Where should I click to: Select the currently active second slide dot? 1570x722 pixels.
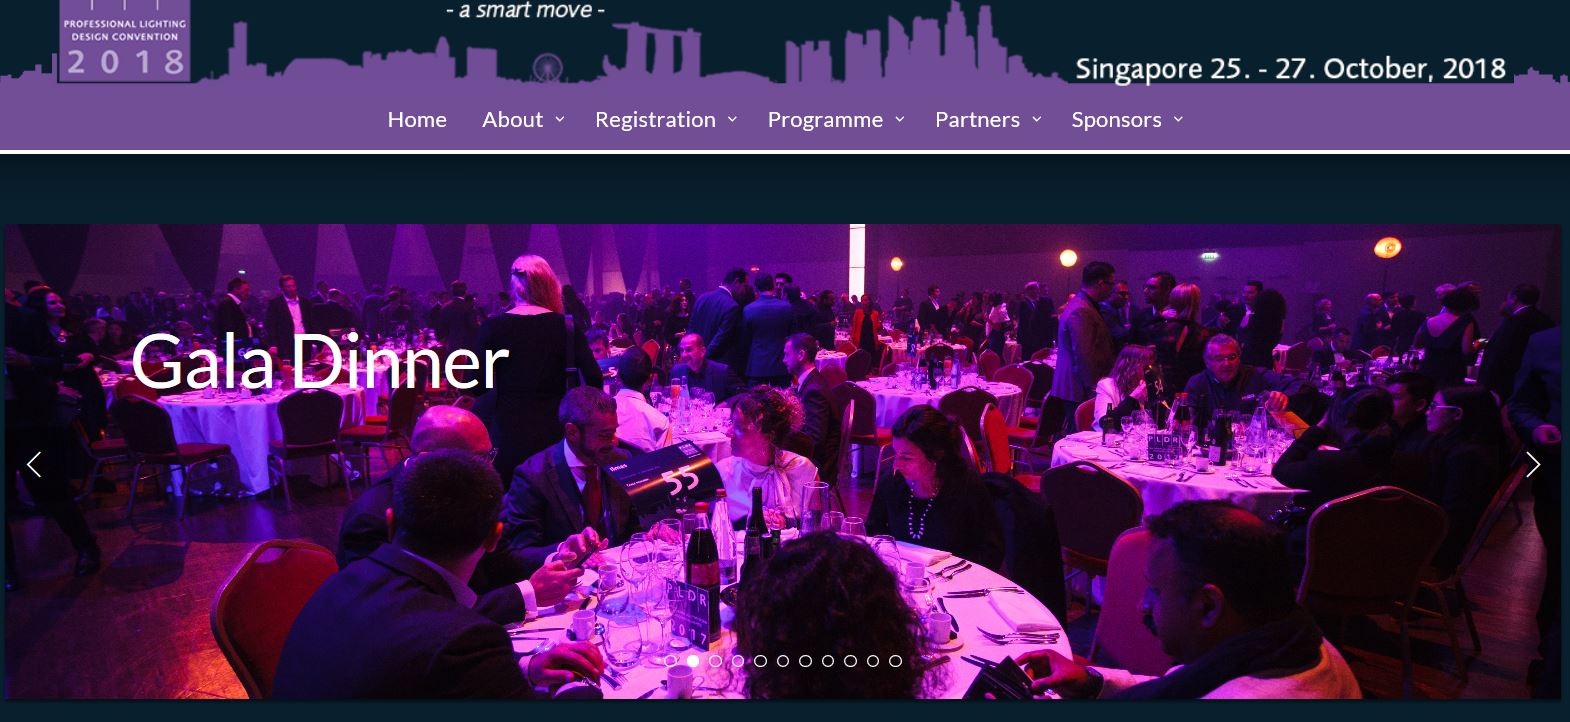[x=692, y=661]
